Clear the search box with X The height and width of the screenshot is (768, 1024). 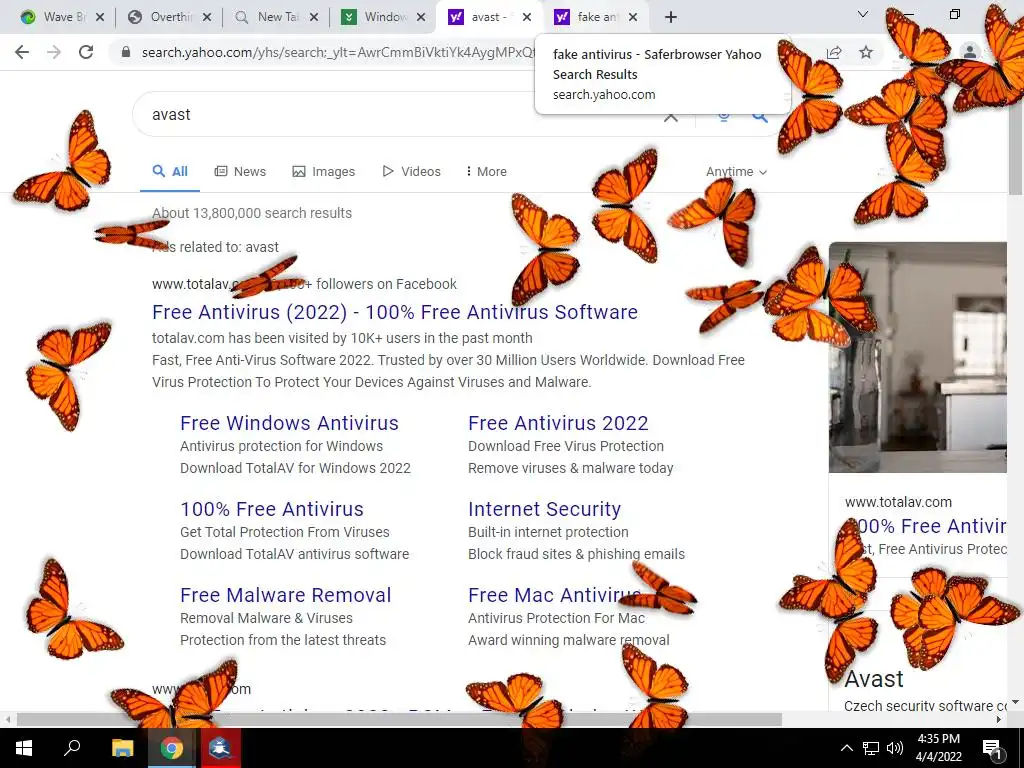coord(671,116)
